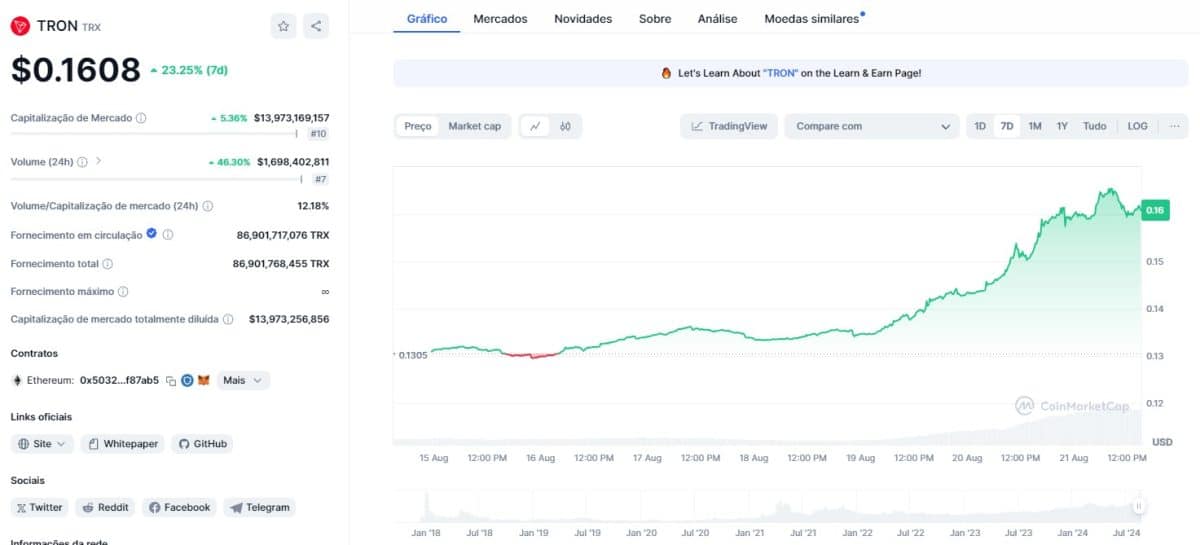Switch the chart to Market cap
The height and width of the screenshot is (545, 1200).
coord(474,126)
